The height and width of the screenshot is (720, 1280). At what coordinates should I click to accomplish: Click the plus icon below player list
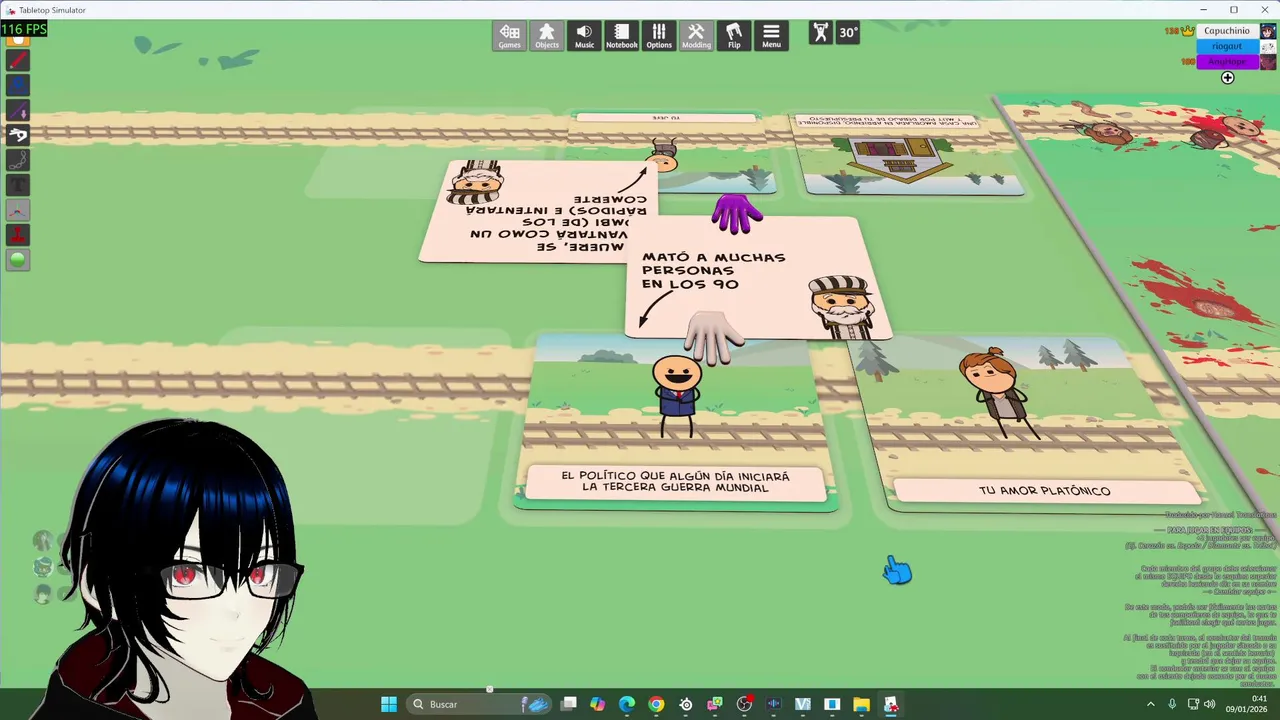(x=1227, y=78)
